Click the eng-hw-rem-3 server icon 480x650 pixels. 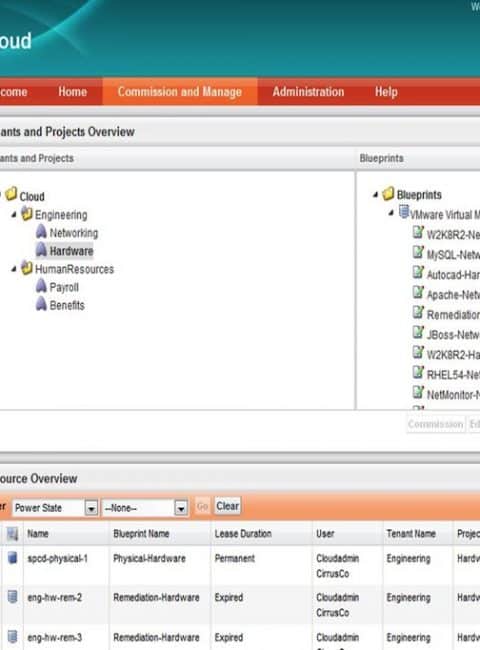(x=12, y=637)
